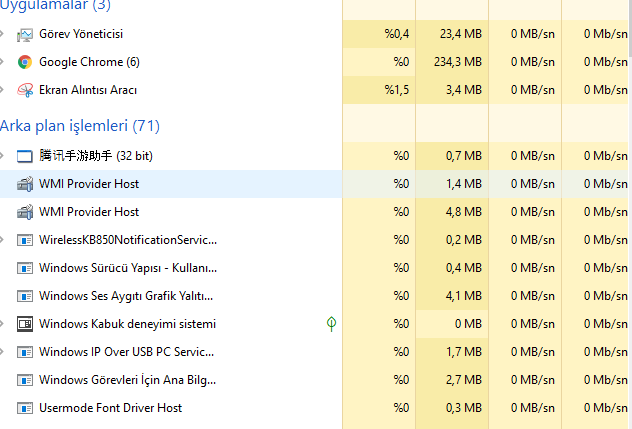
Task: Expand the Google Chrome (6) process group
Action: [x=2, y=62]
